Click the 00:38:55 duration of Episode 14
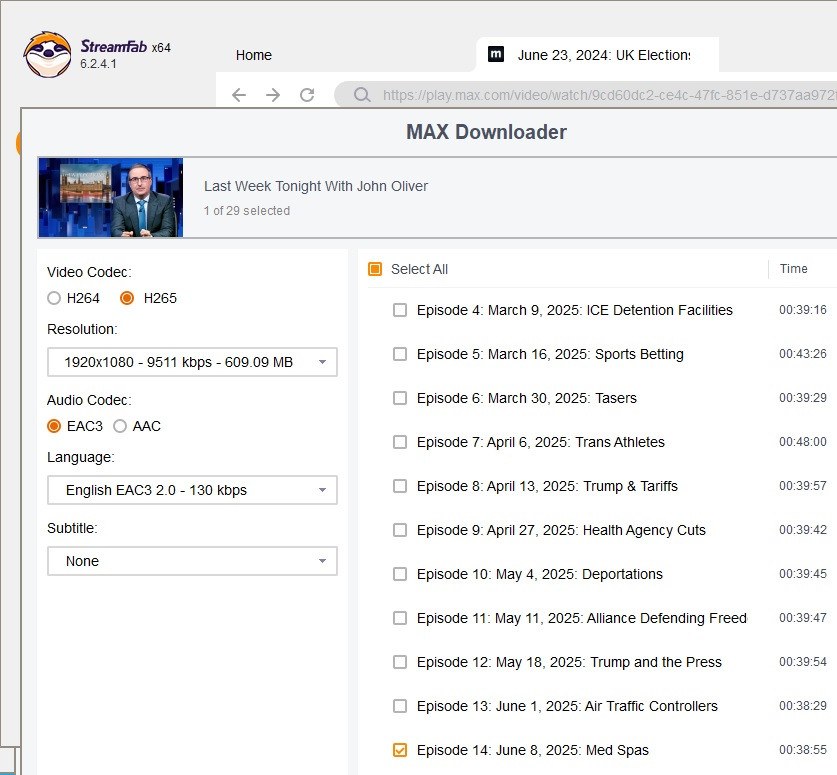This screenshot has width=837, height=775. pyautogui.click(x=803, y=750)
